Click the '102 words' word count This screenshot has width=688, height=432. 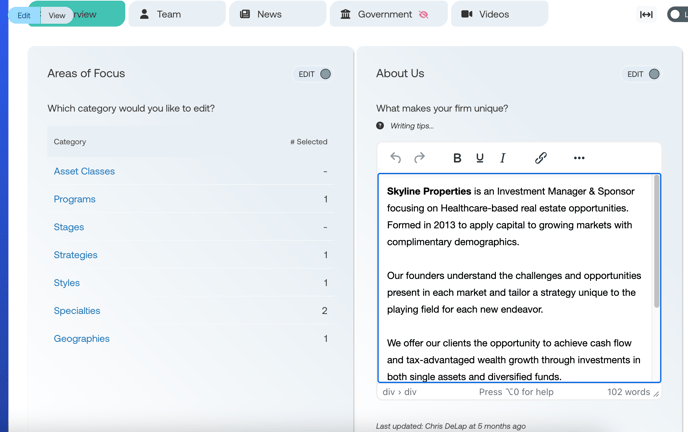click(628, 392)
